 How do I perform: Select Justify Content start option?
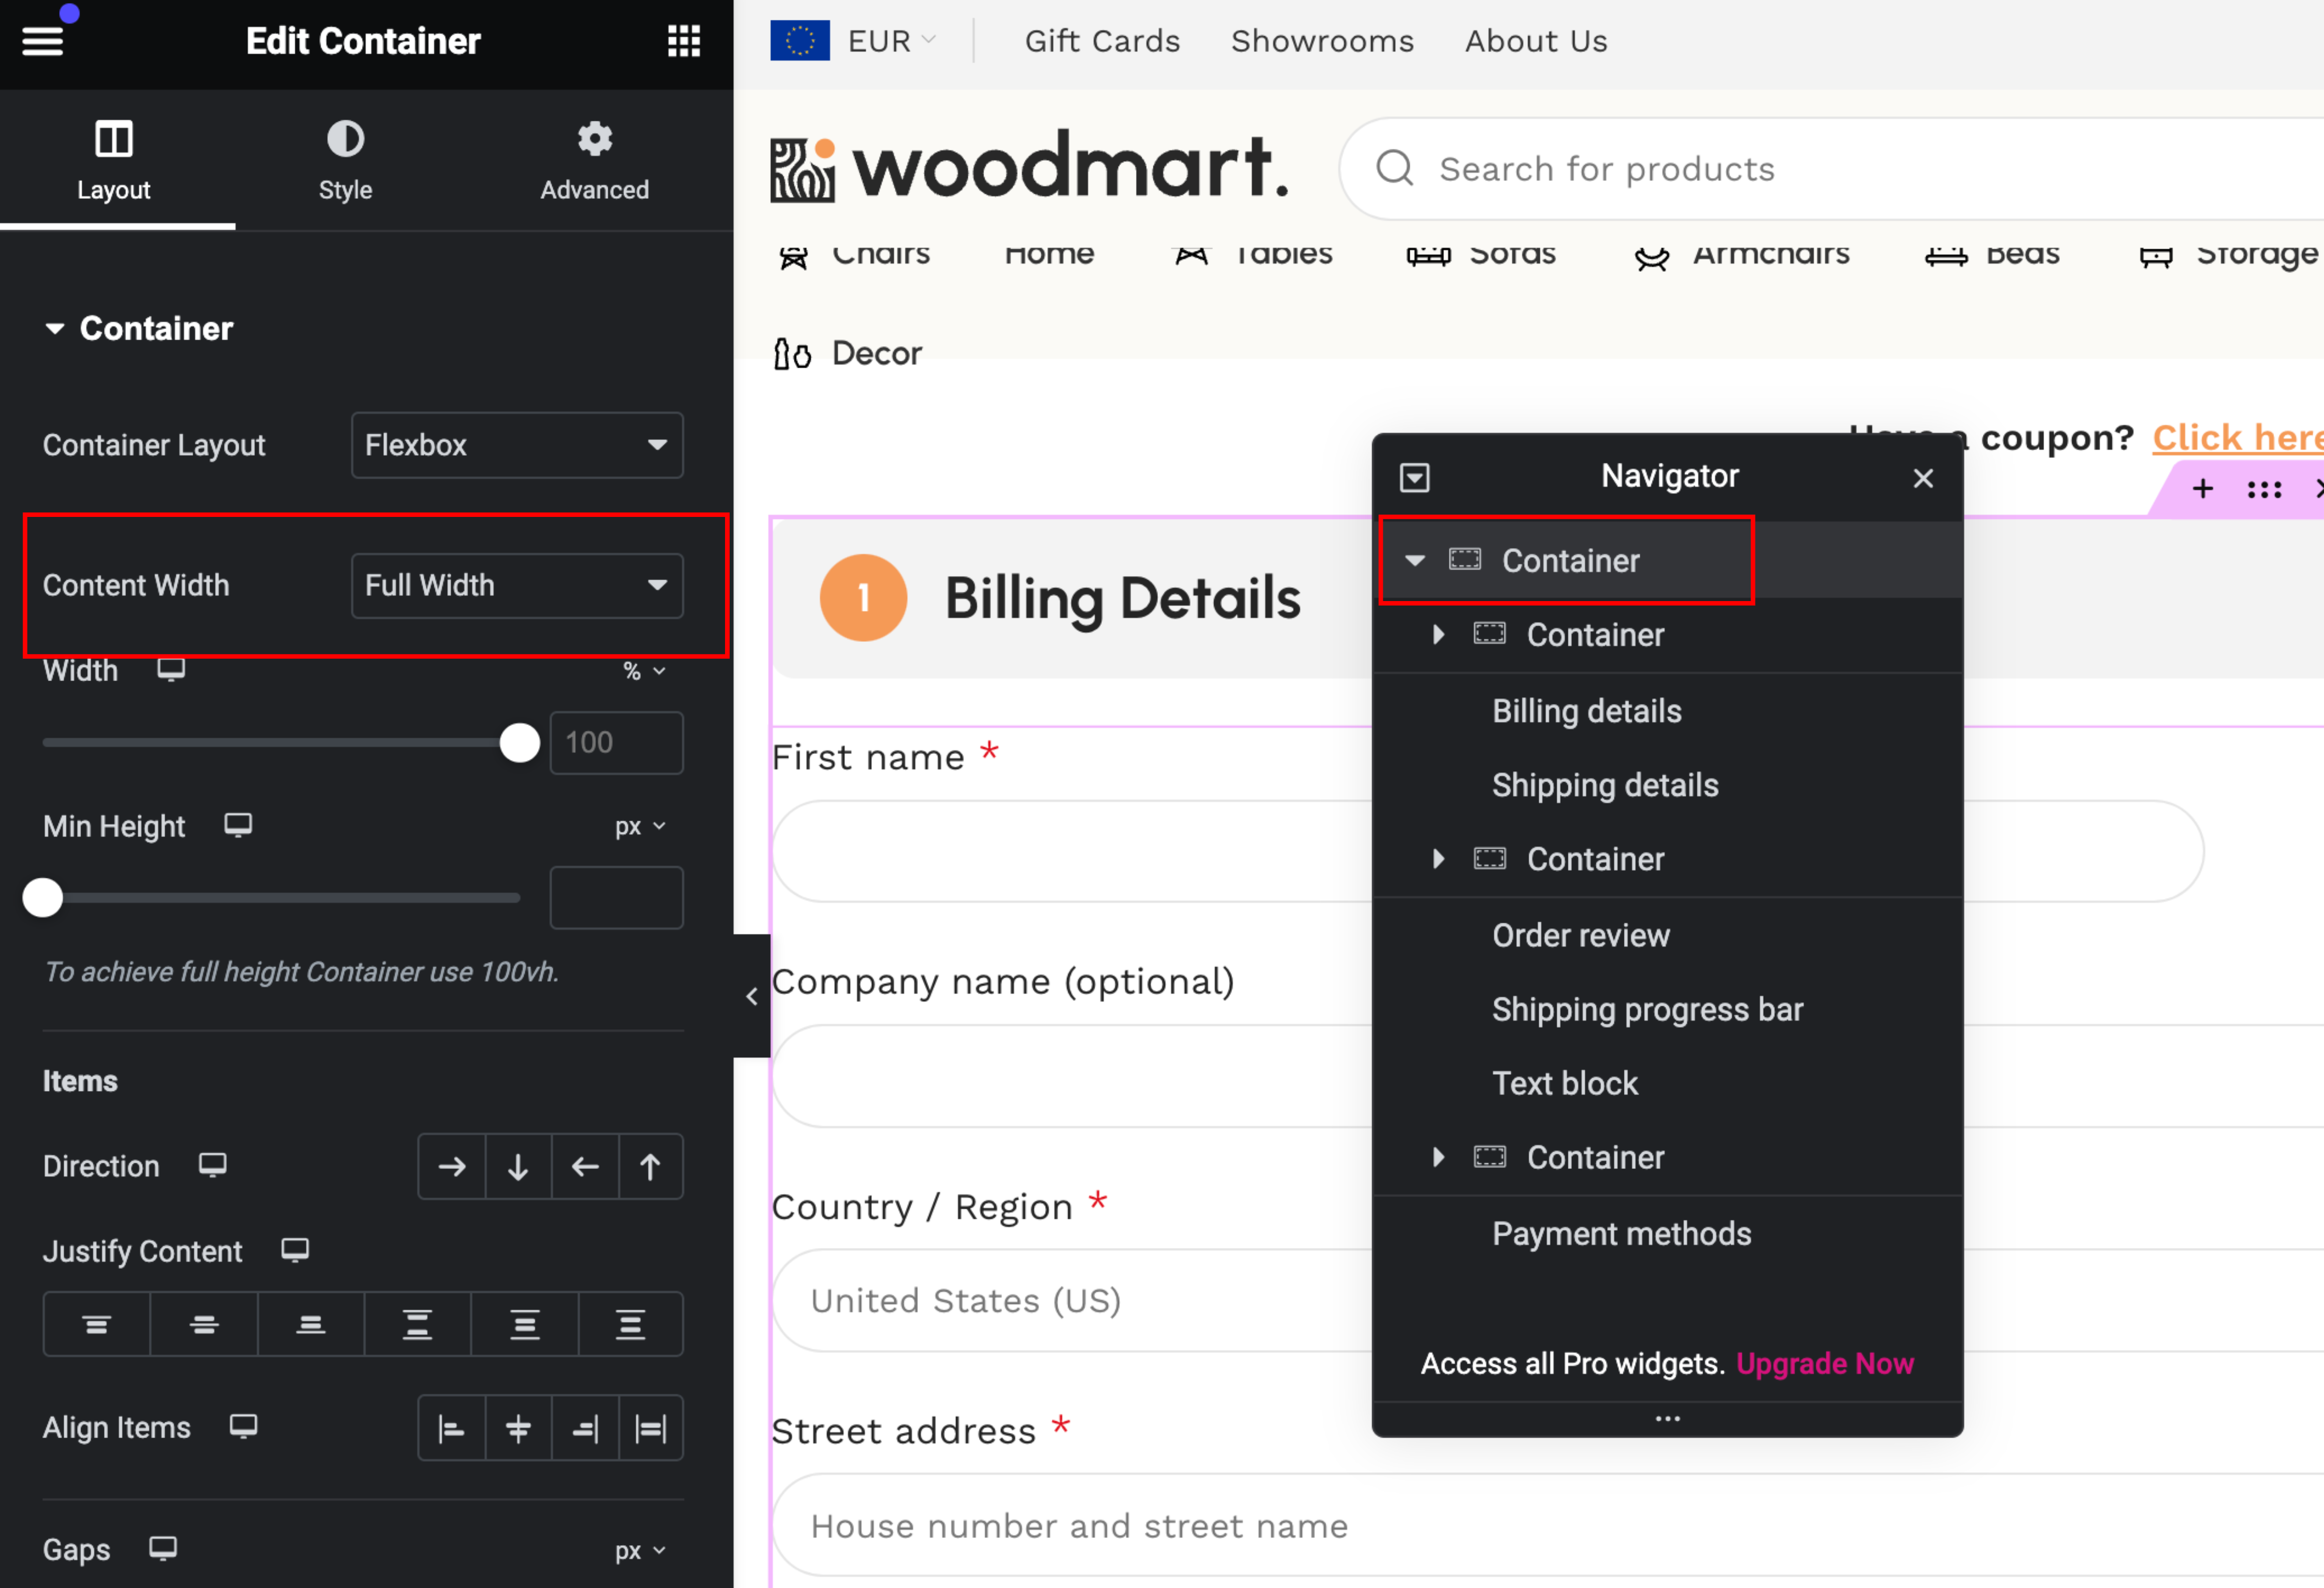click(97, 1324)
